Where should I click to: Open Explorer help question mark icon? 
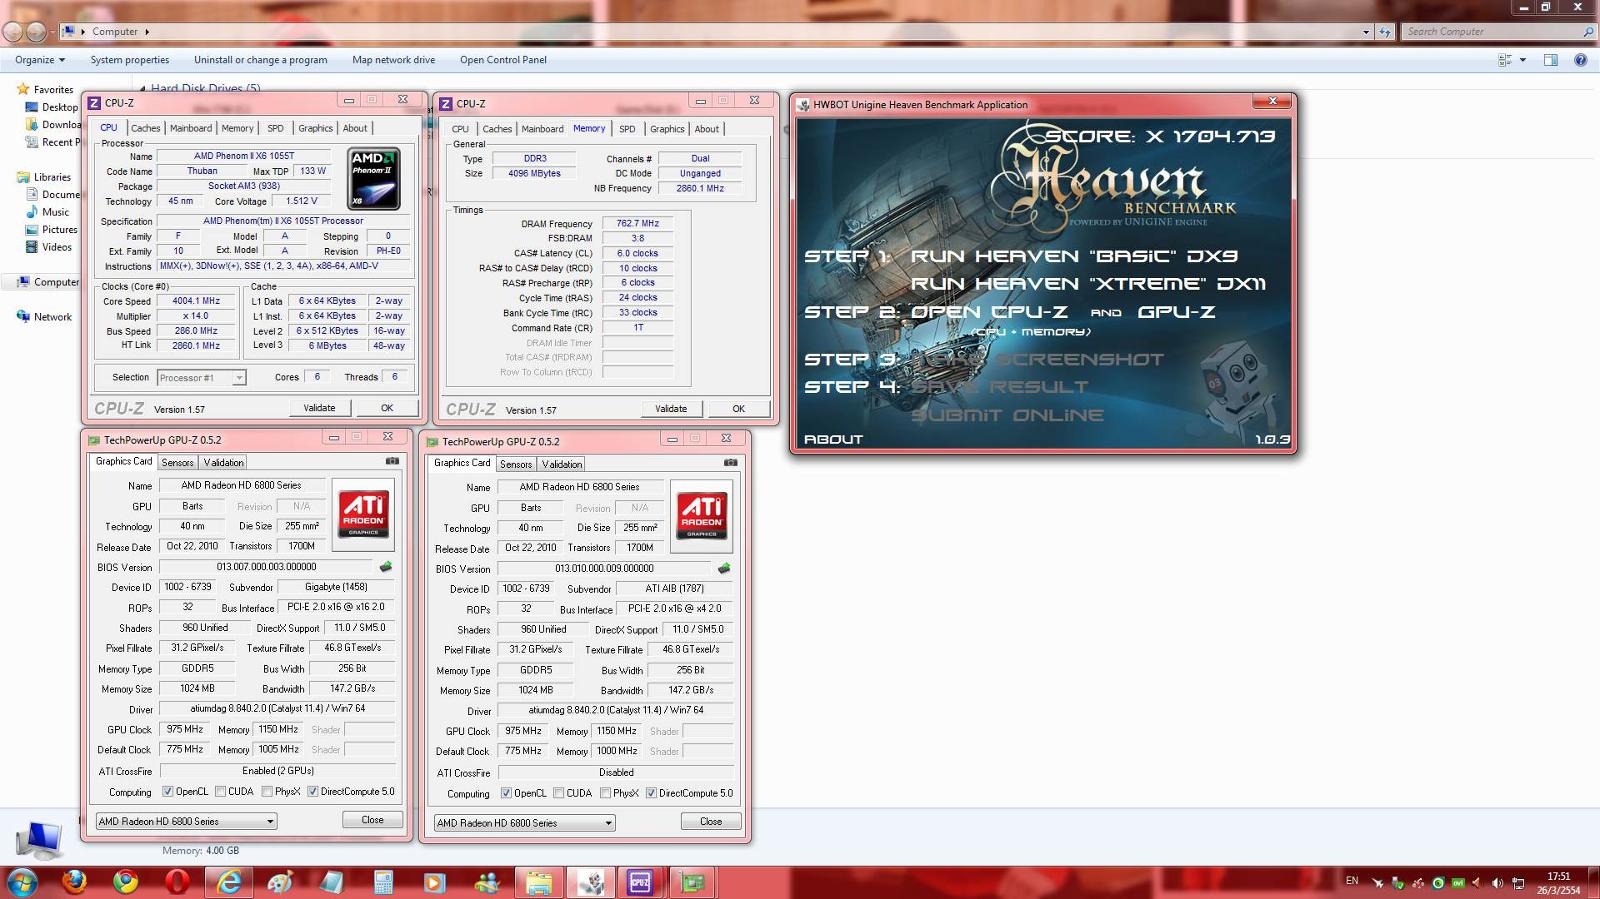1580,60
